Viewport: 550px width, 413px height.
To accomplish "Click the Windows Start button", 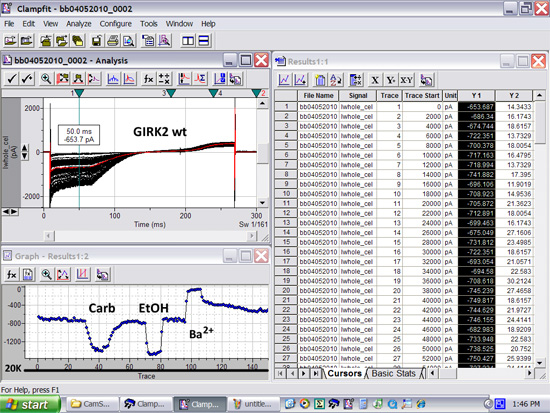I will [30, 404].
